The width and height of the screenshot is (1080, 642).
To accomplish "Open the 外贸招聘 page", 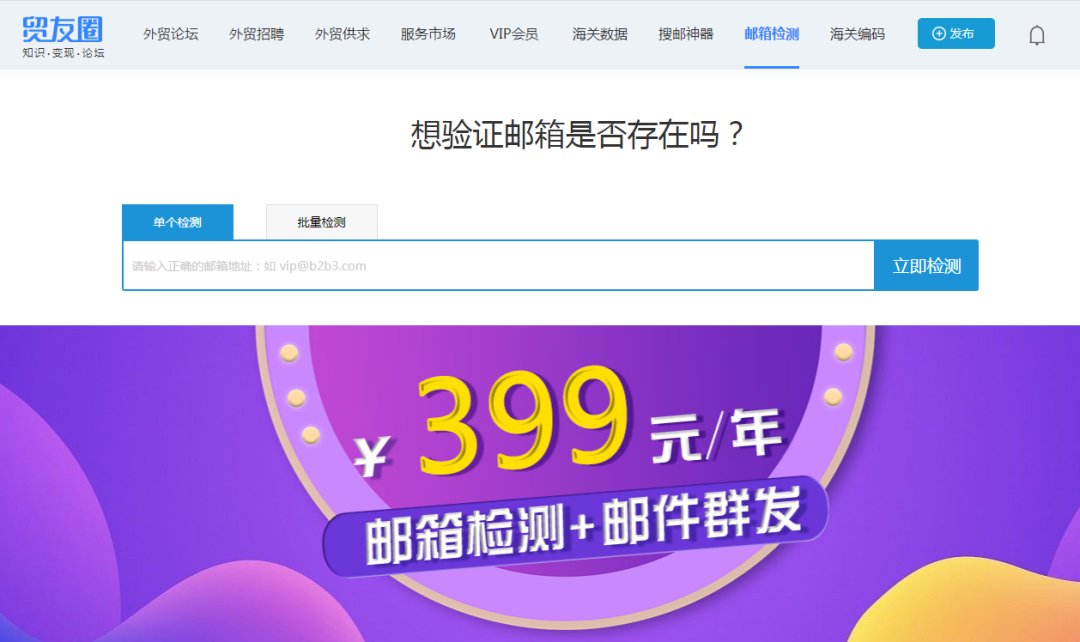I will pos(256,34).
